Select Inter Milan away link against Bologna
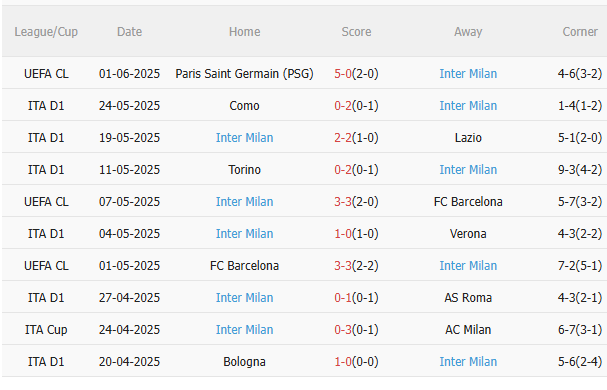Image resolution: width=607 pixels, height=390 pixels. click(x=468, y=362)
